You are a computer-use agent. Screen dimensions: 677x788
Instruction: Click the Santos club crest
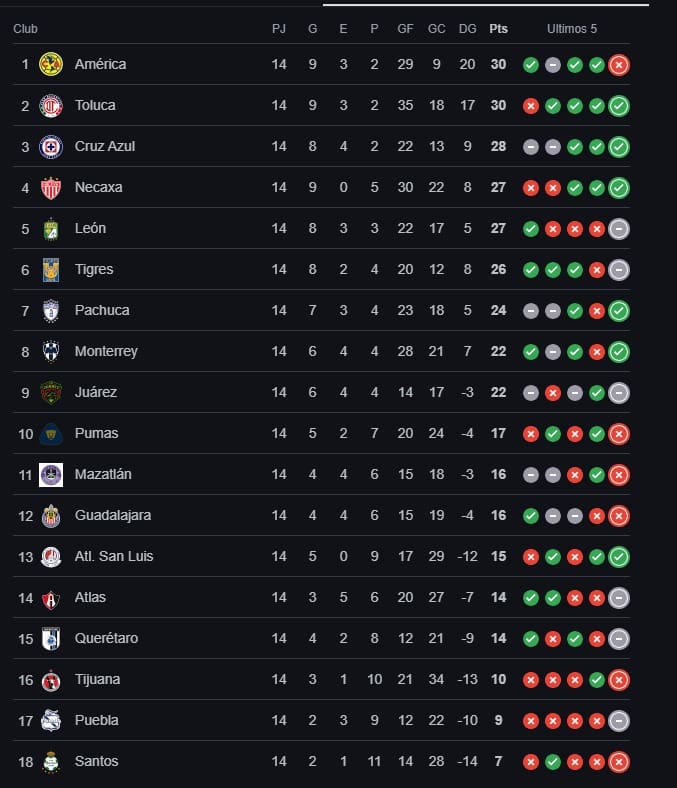point(51,762)
